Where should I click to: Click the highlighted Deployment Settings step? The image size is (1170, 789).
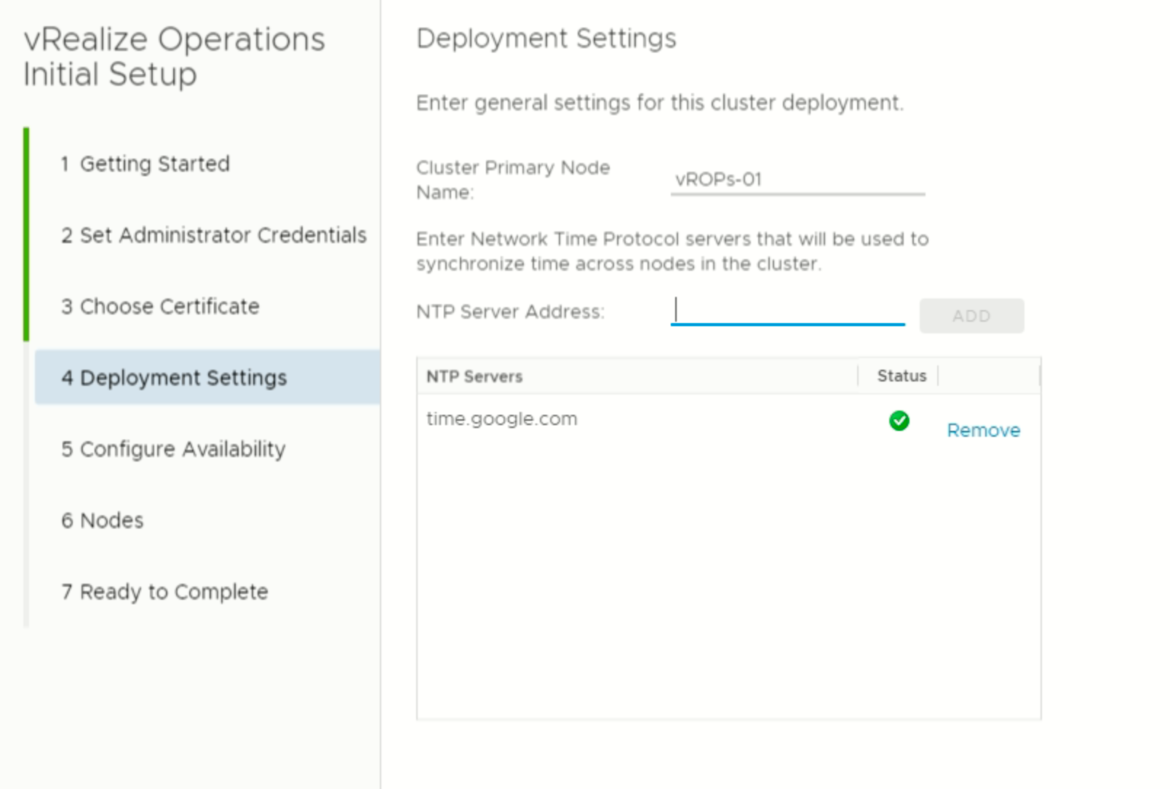click(x=177, y=377)
